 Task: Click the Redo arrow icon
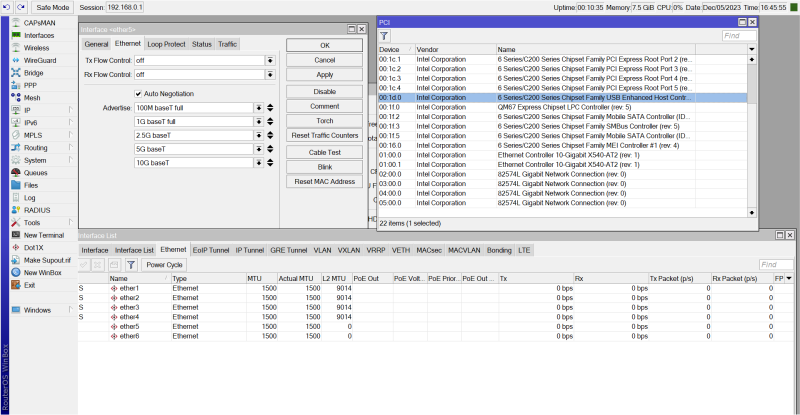[21, 7]
